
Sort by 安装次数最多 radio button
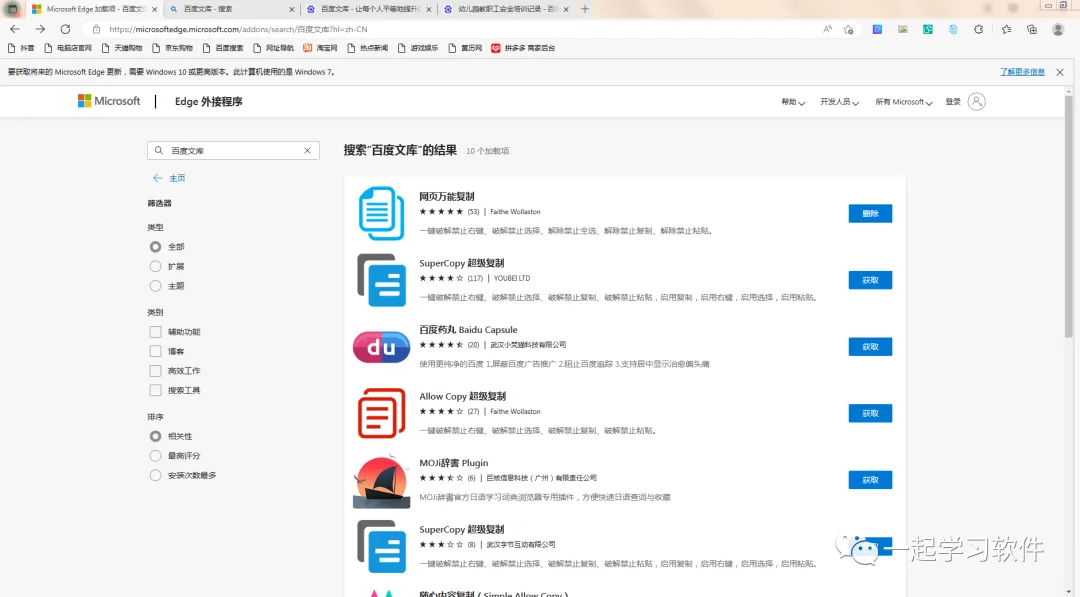(x=156, y=475)
